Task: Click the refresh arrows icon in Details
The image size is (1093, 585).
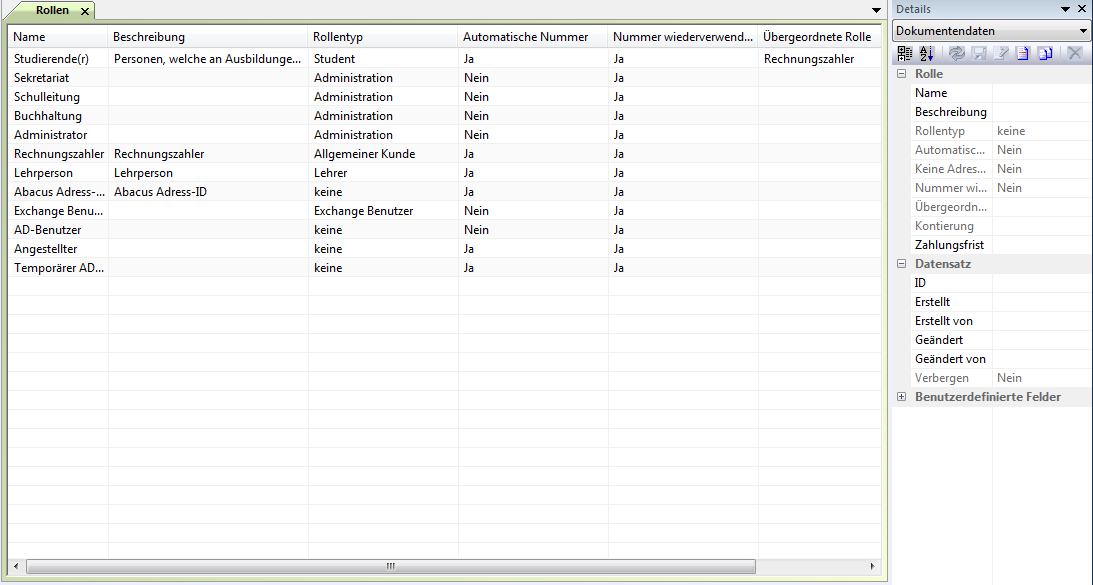Action: 957,53
